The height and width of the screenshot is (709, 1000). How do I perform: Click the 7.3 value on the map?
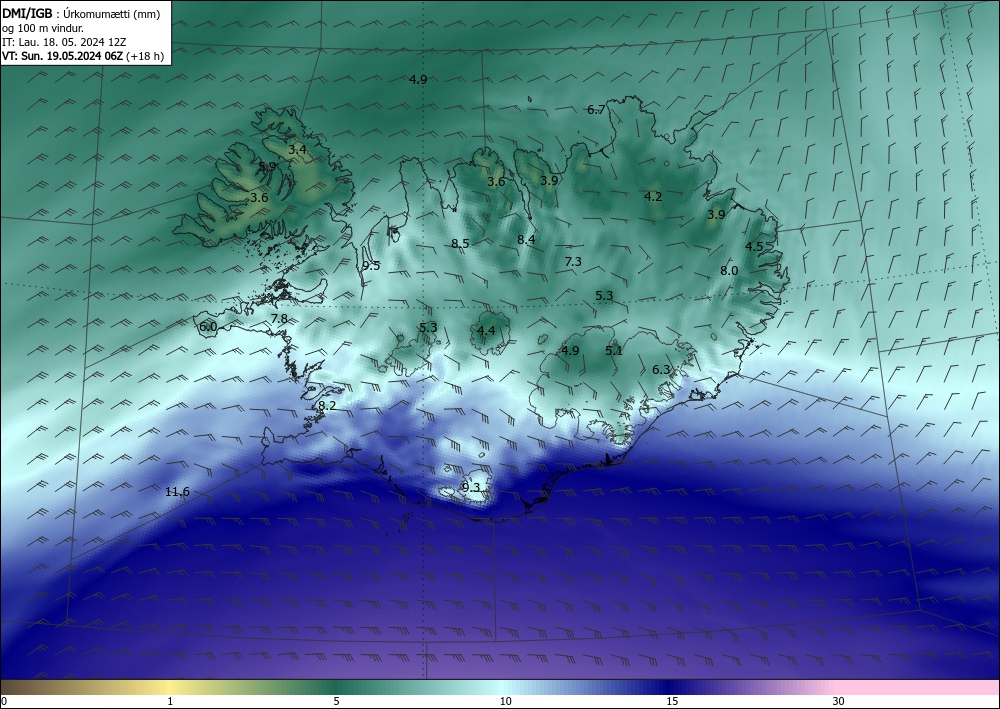(573, 261)
